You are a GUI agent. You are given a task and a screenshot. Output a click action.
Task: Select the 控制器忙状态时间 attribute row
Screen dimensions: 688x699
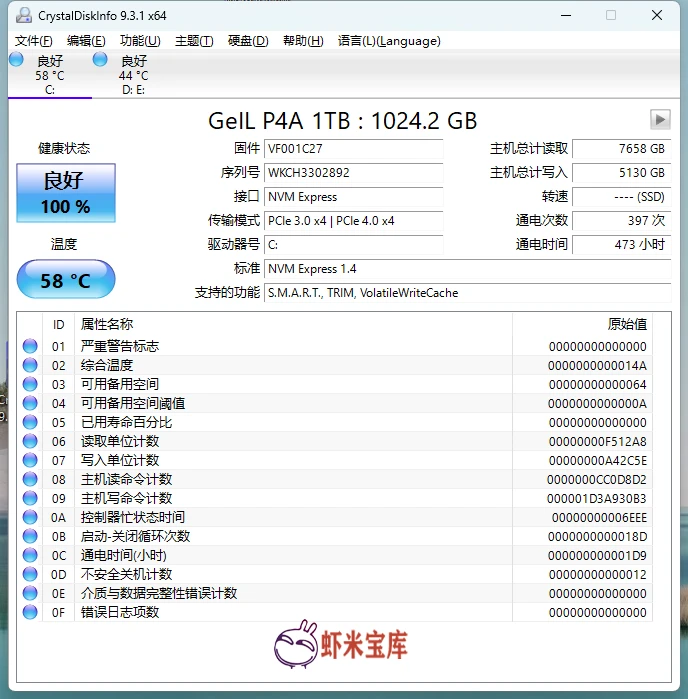pos(335,517)
